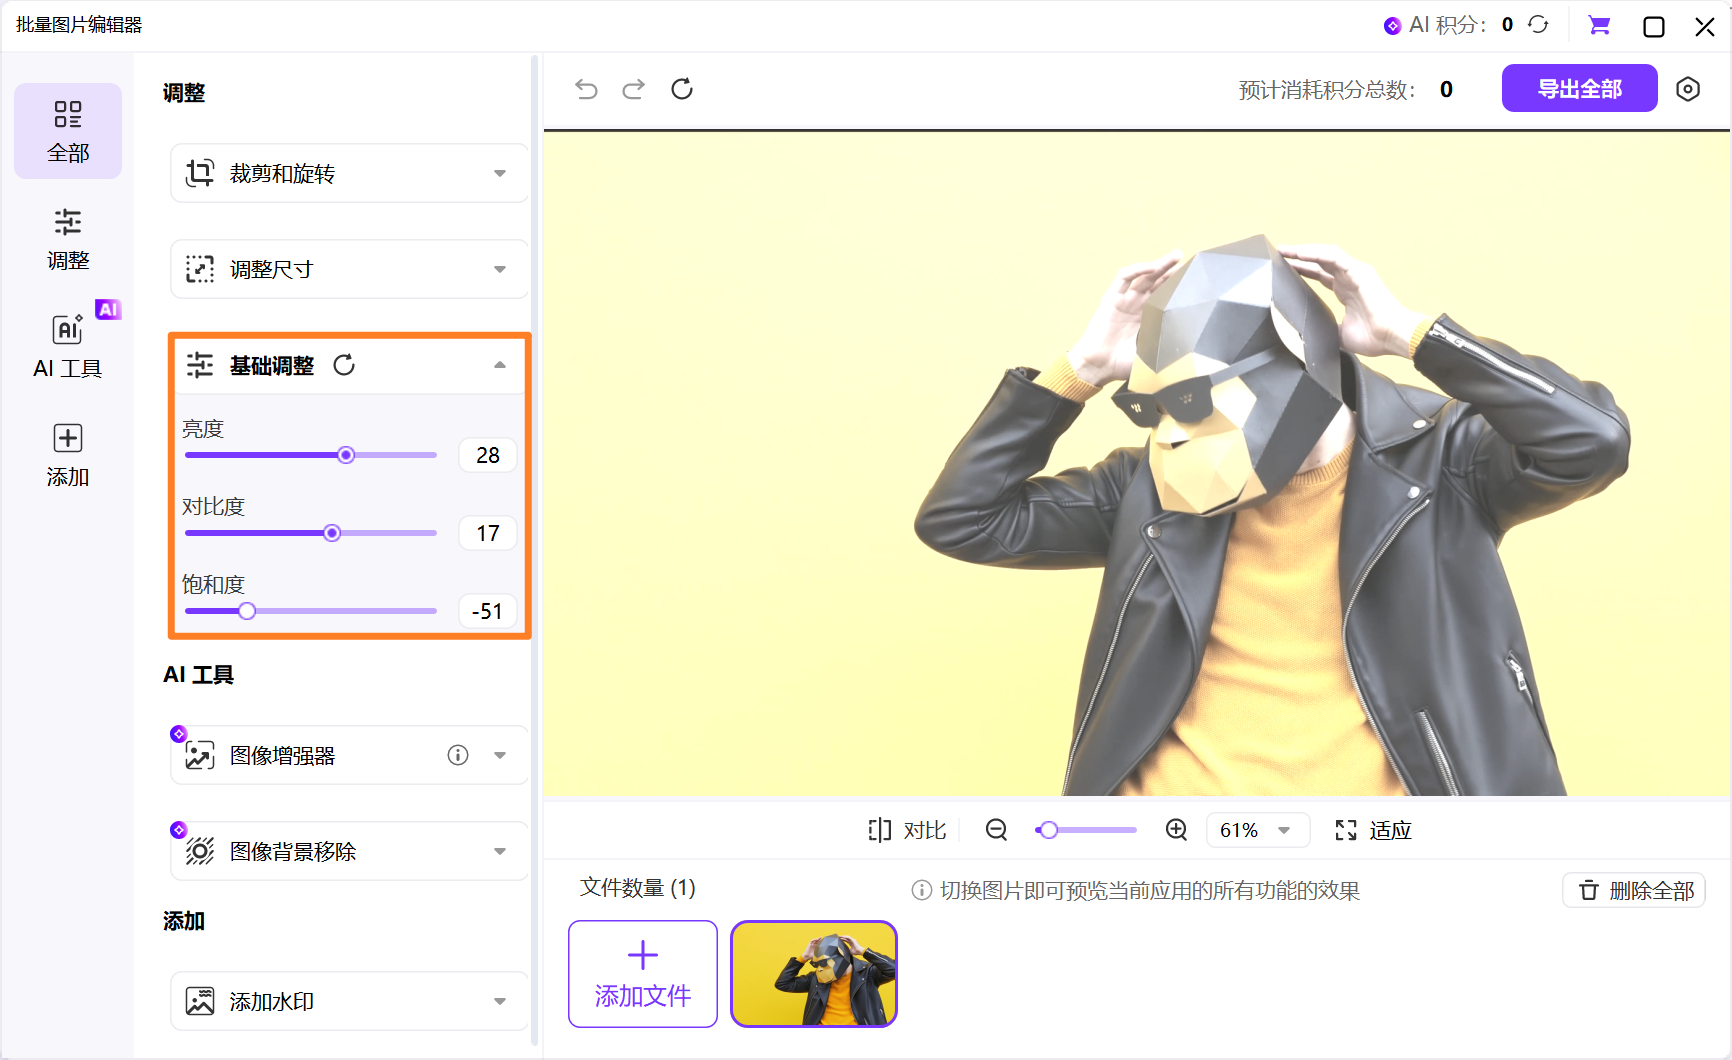Open the hexagon settings icon
The height and width of the screenshot is (1060, 1732).
click(x=1688, y=89)
